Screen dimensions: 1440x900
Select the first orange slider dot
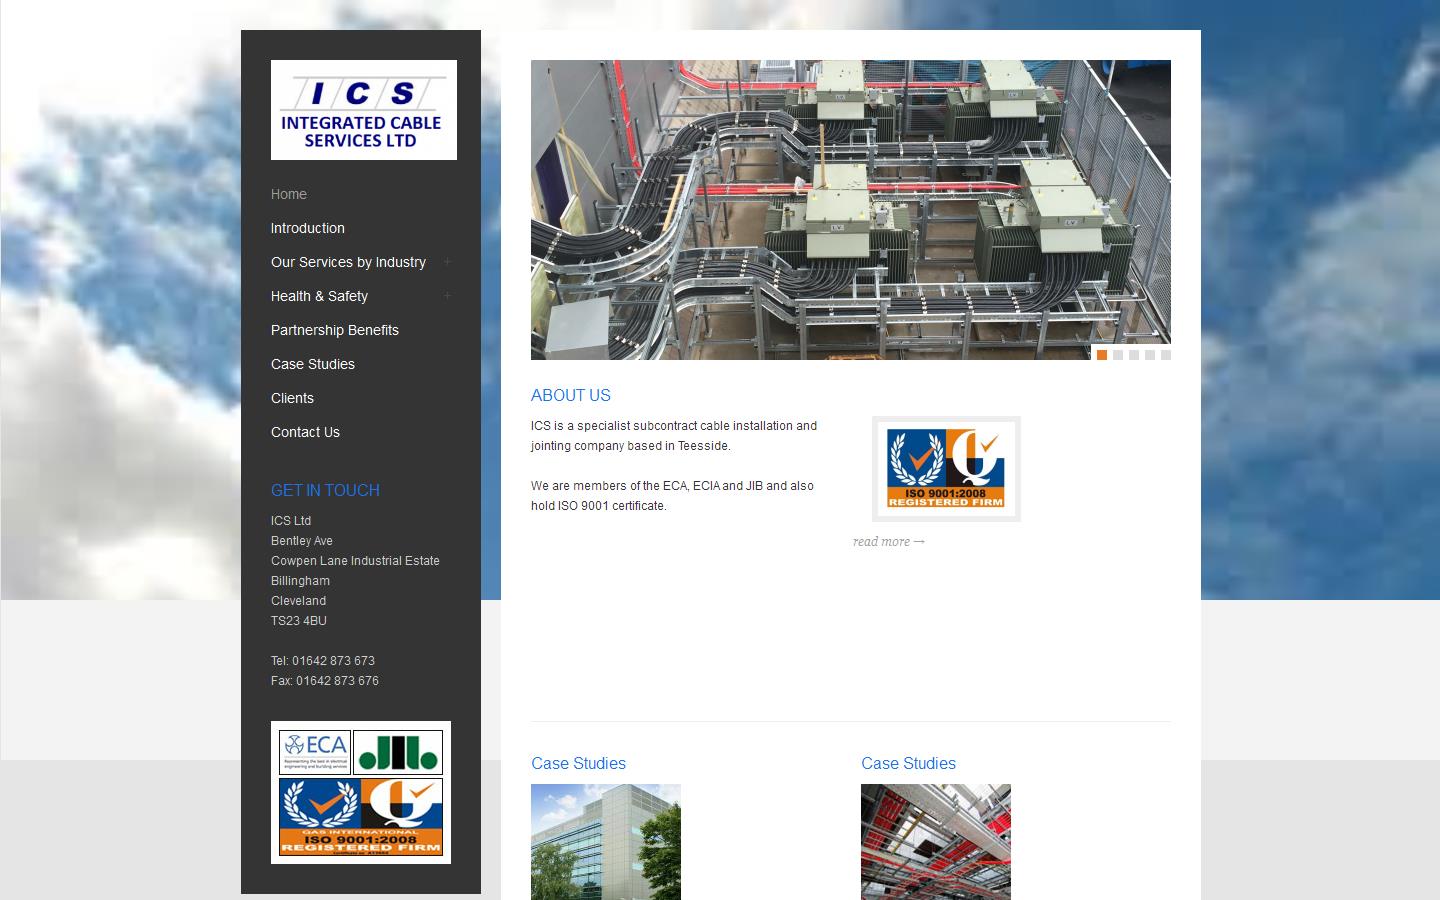pos(1102,355)
